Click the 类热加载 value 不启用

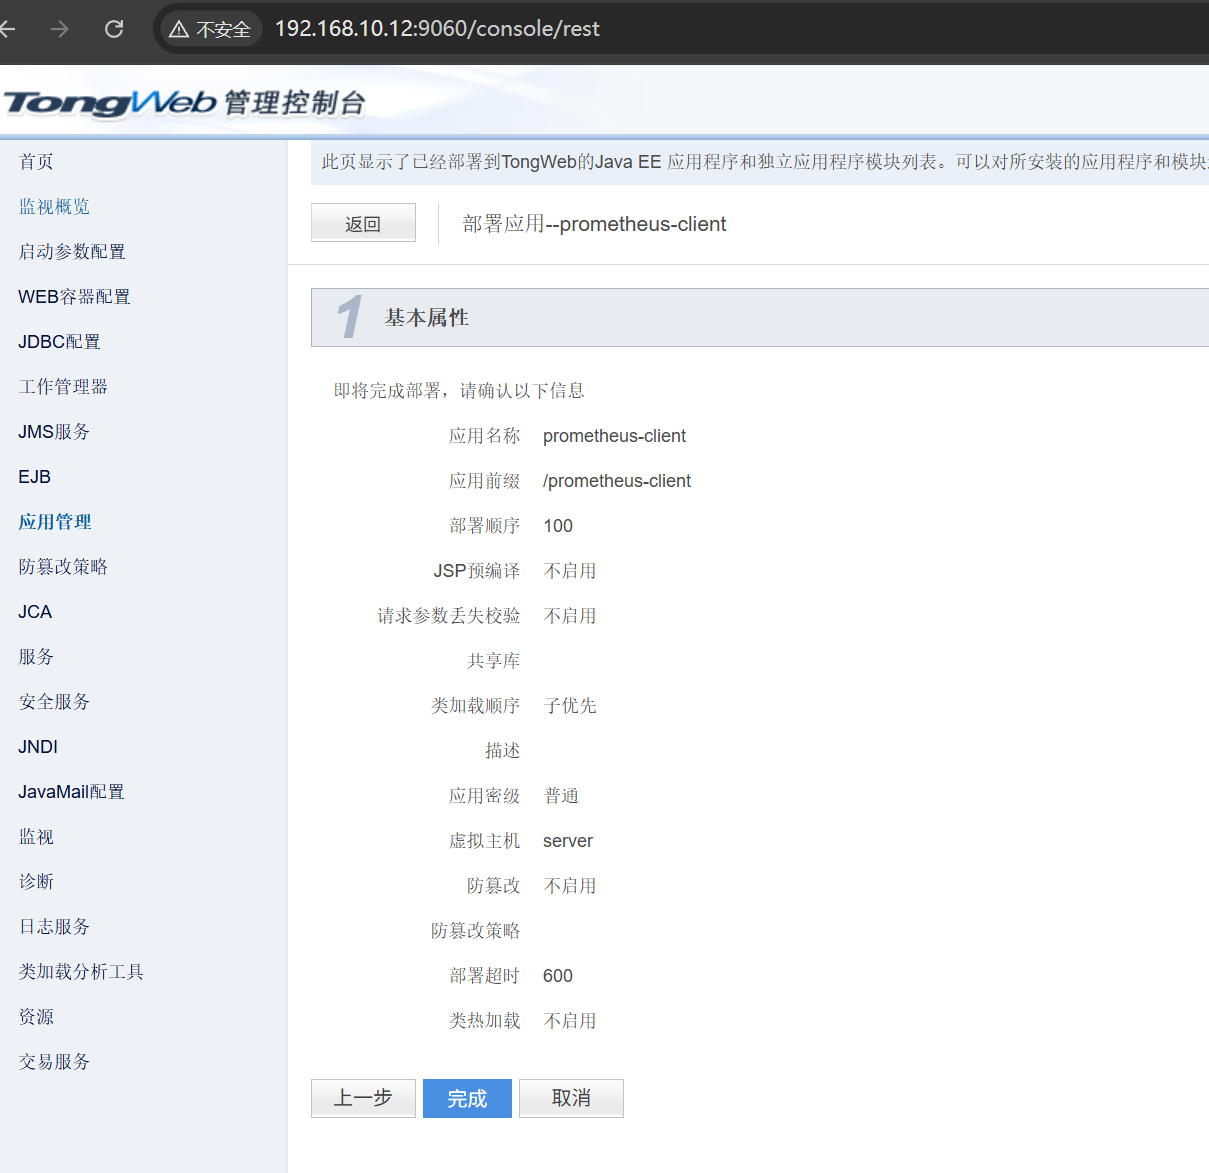point(570,1021)
